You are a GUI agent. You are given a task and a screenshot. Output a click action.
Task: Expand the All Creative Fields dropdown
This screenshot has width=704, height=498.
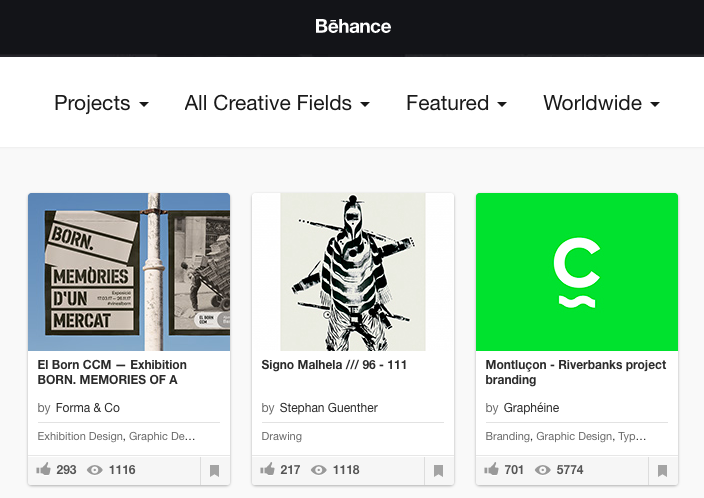click(x=277, y=103)
